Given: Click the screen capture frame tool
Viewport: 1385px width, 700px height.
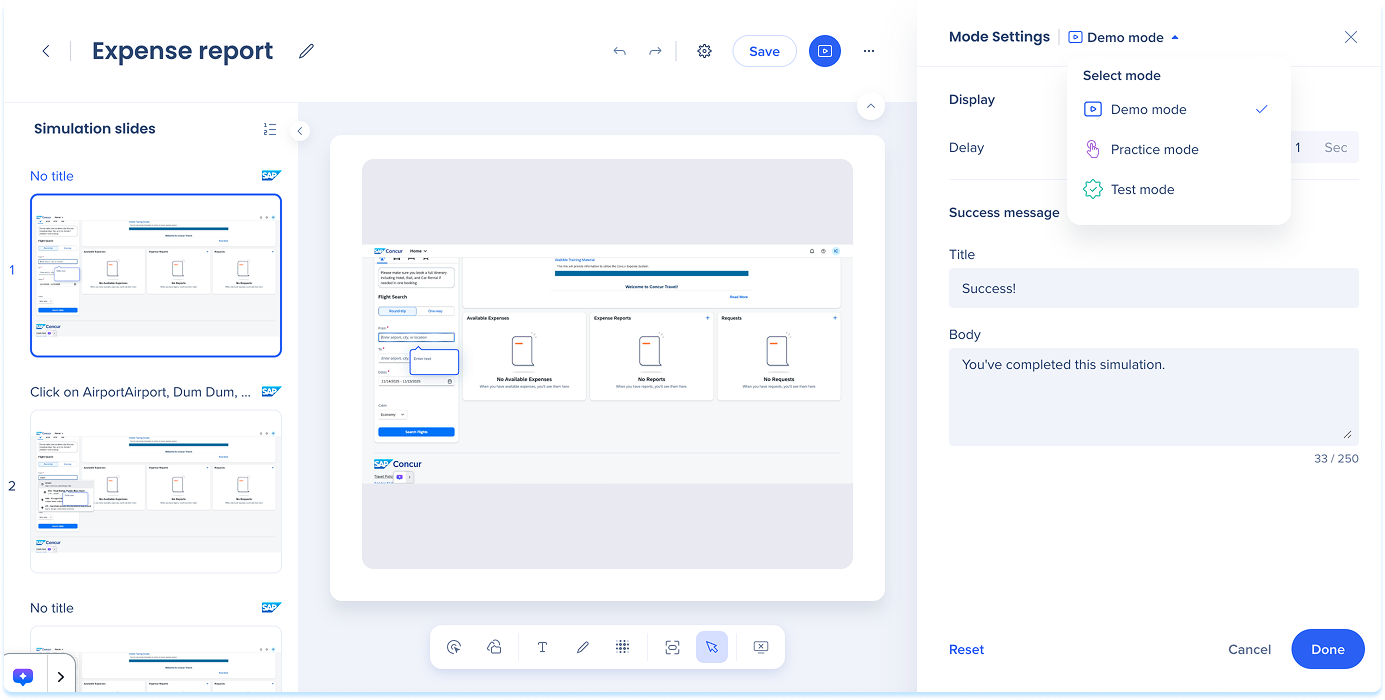Looking at the screenshot, I should [x=672, y=647].
